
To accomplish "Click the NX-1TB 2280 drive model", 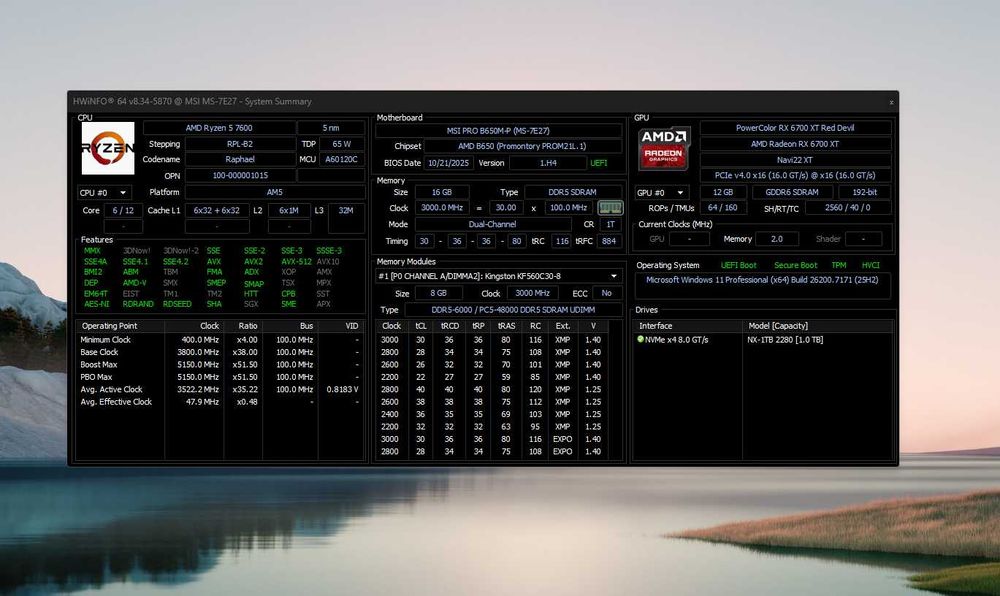I will coord(785,340).
